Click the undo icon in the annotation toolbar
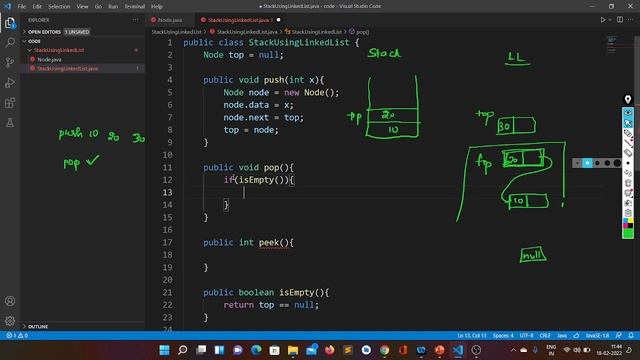640x360 pixels. click(x=628, y=173)
